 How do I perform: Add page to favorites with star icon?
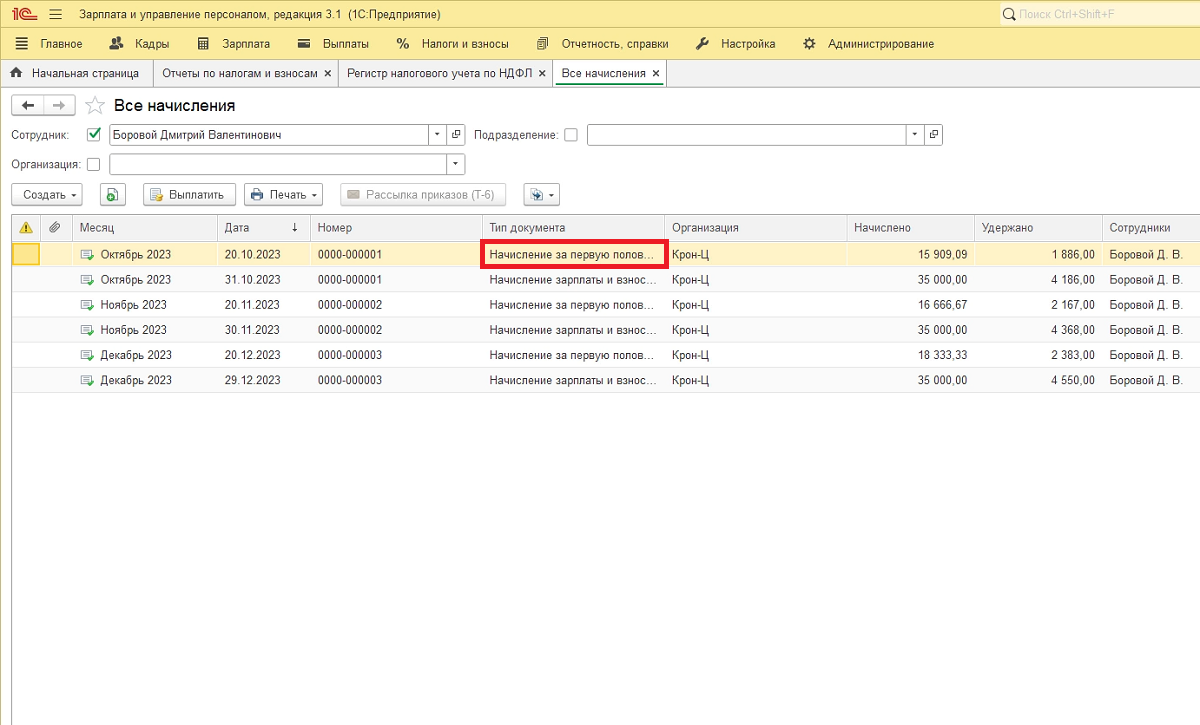pyautogui.click(x=95, y=105)
